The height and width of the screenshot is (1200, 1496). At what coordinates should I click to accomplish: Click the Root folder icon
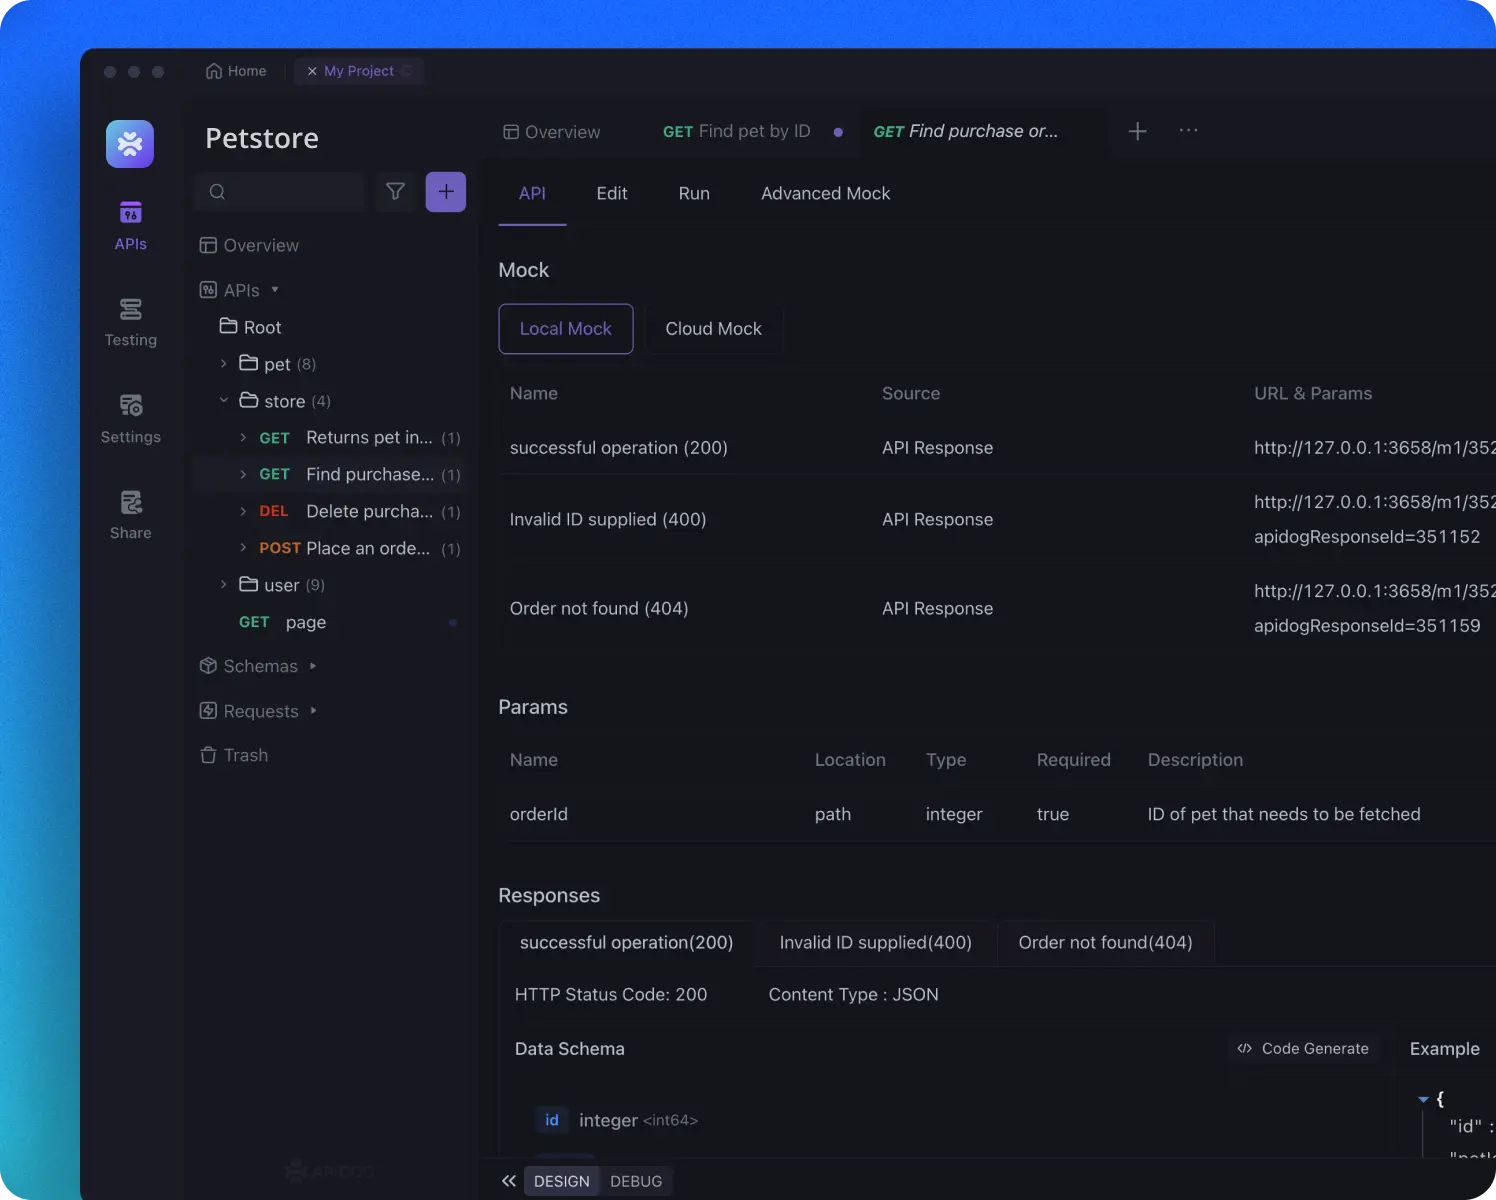pos(228,326)
